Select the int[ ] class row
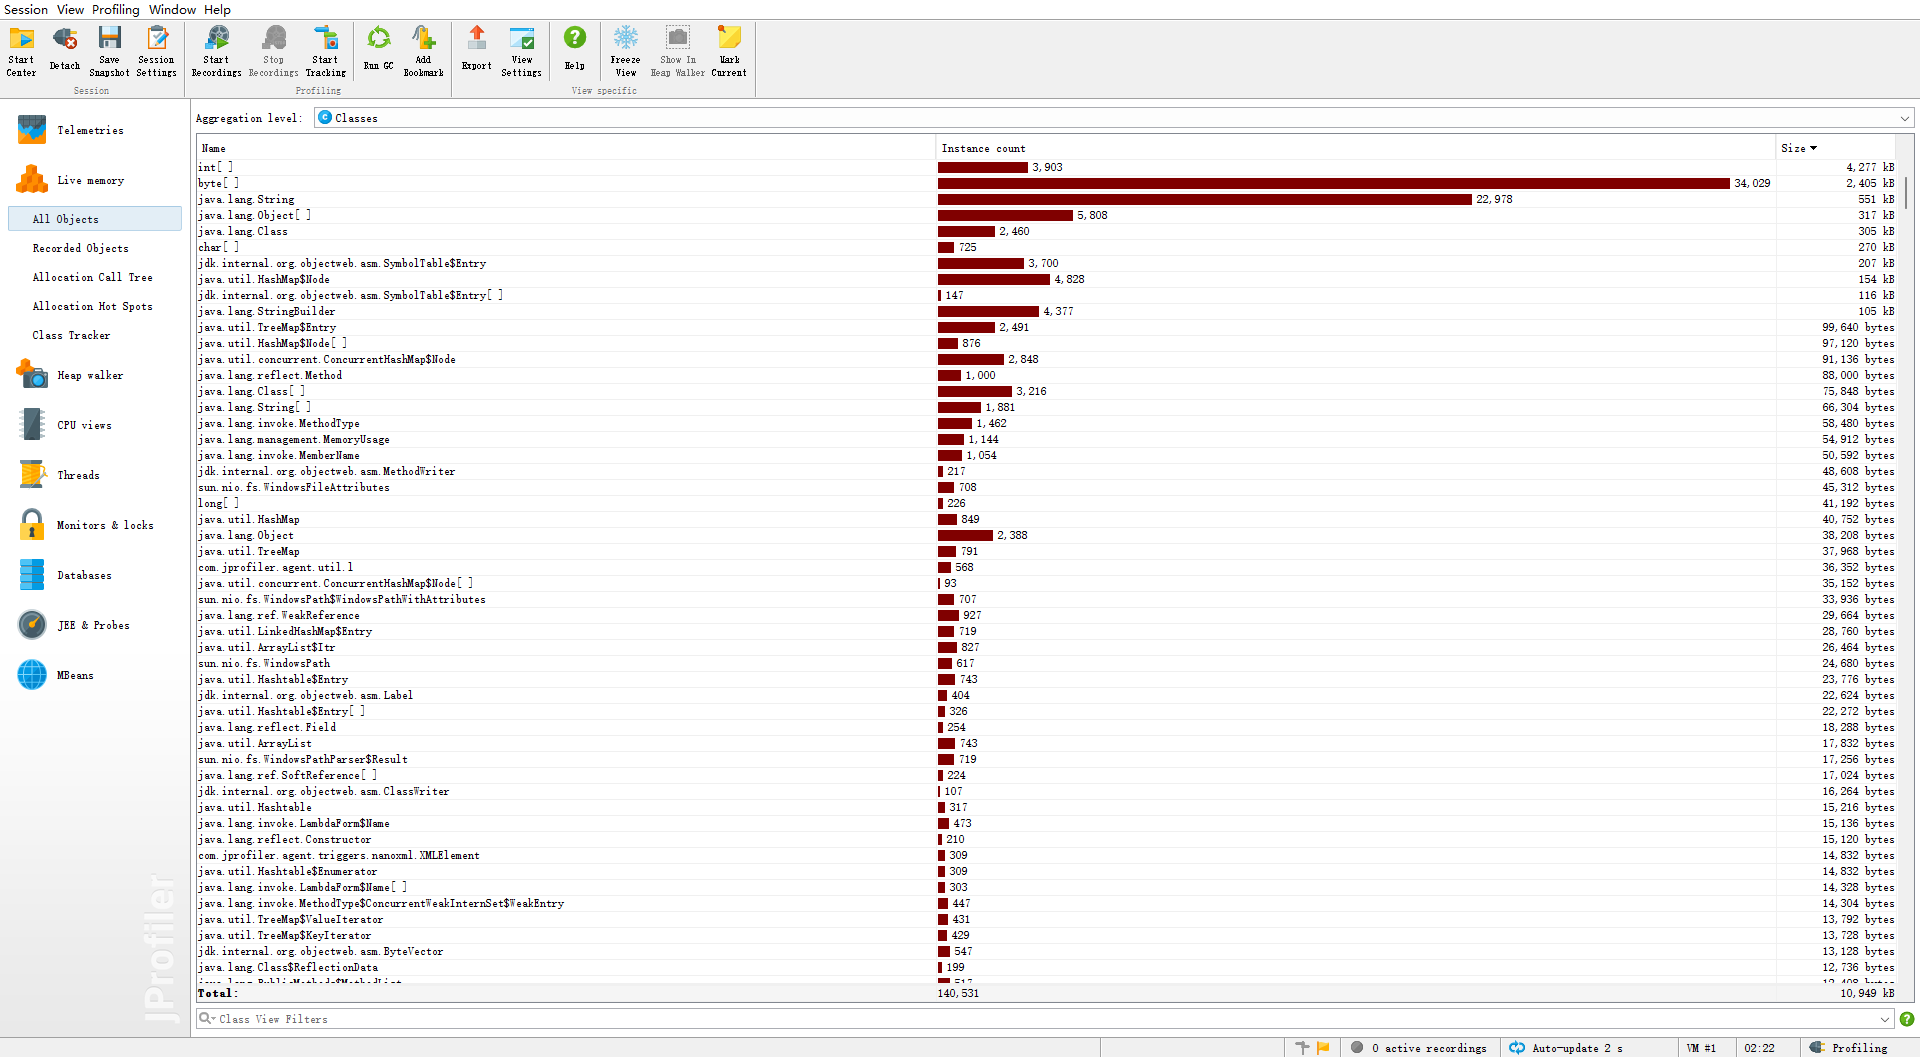The image size is (1920, 1057). pos(1046,167)
